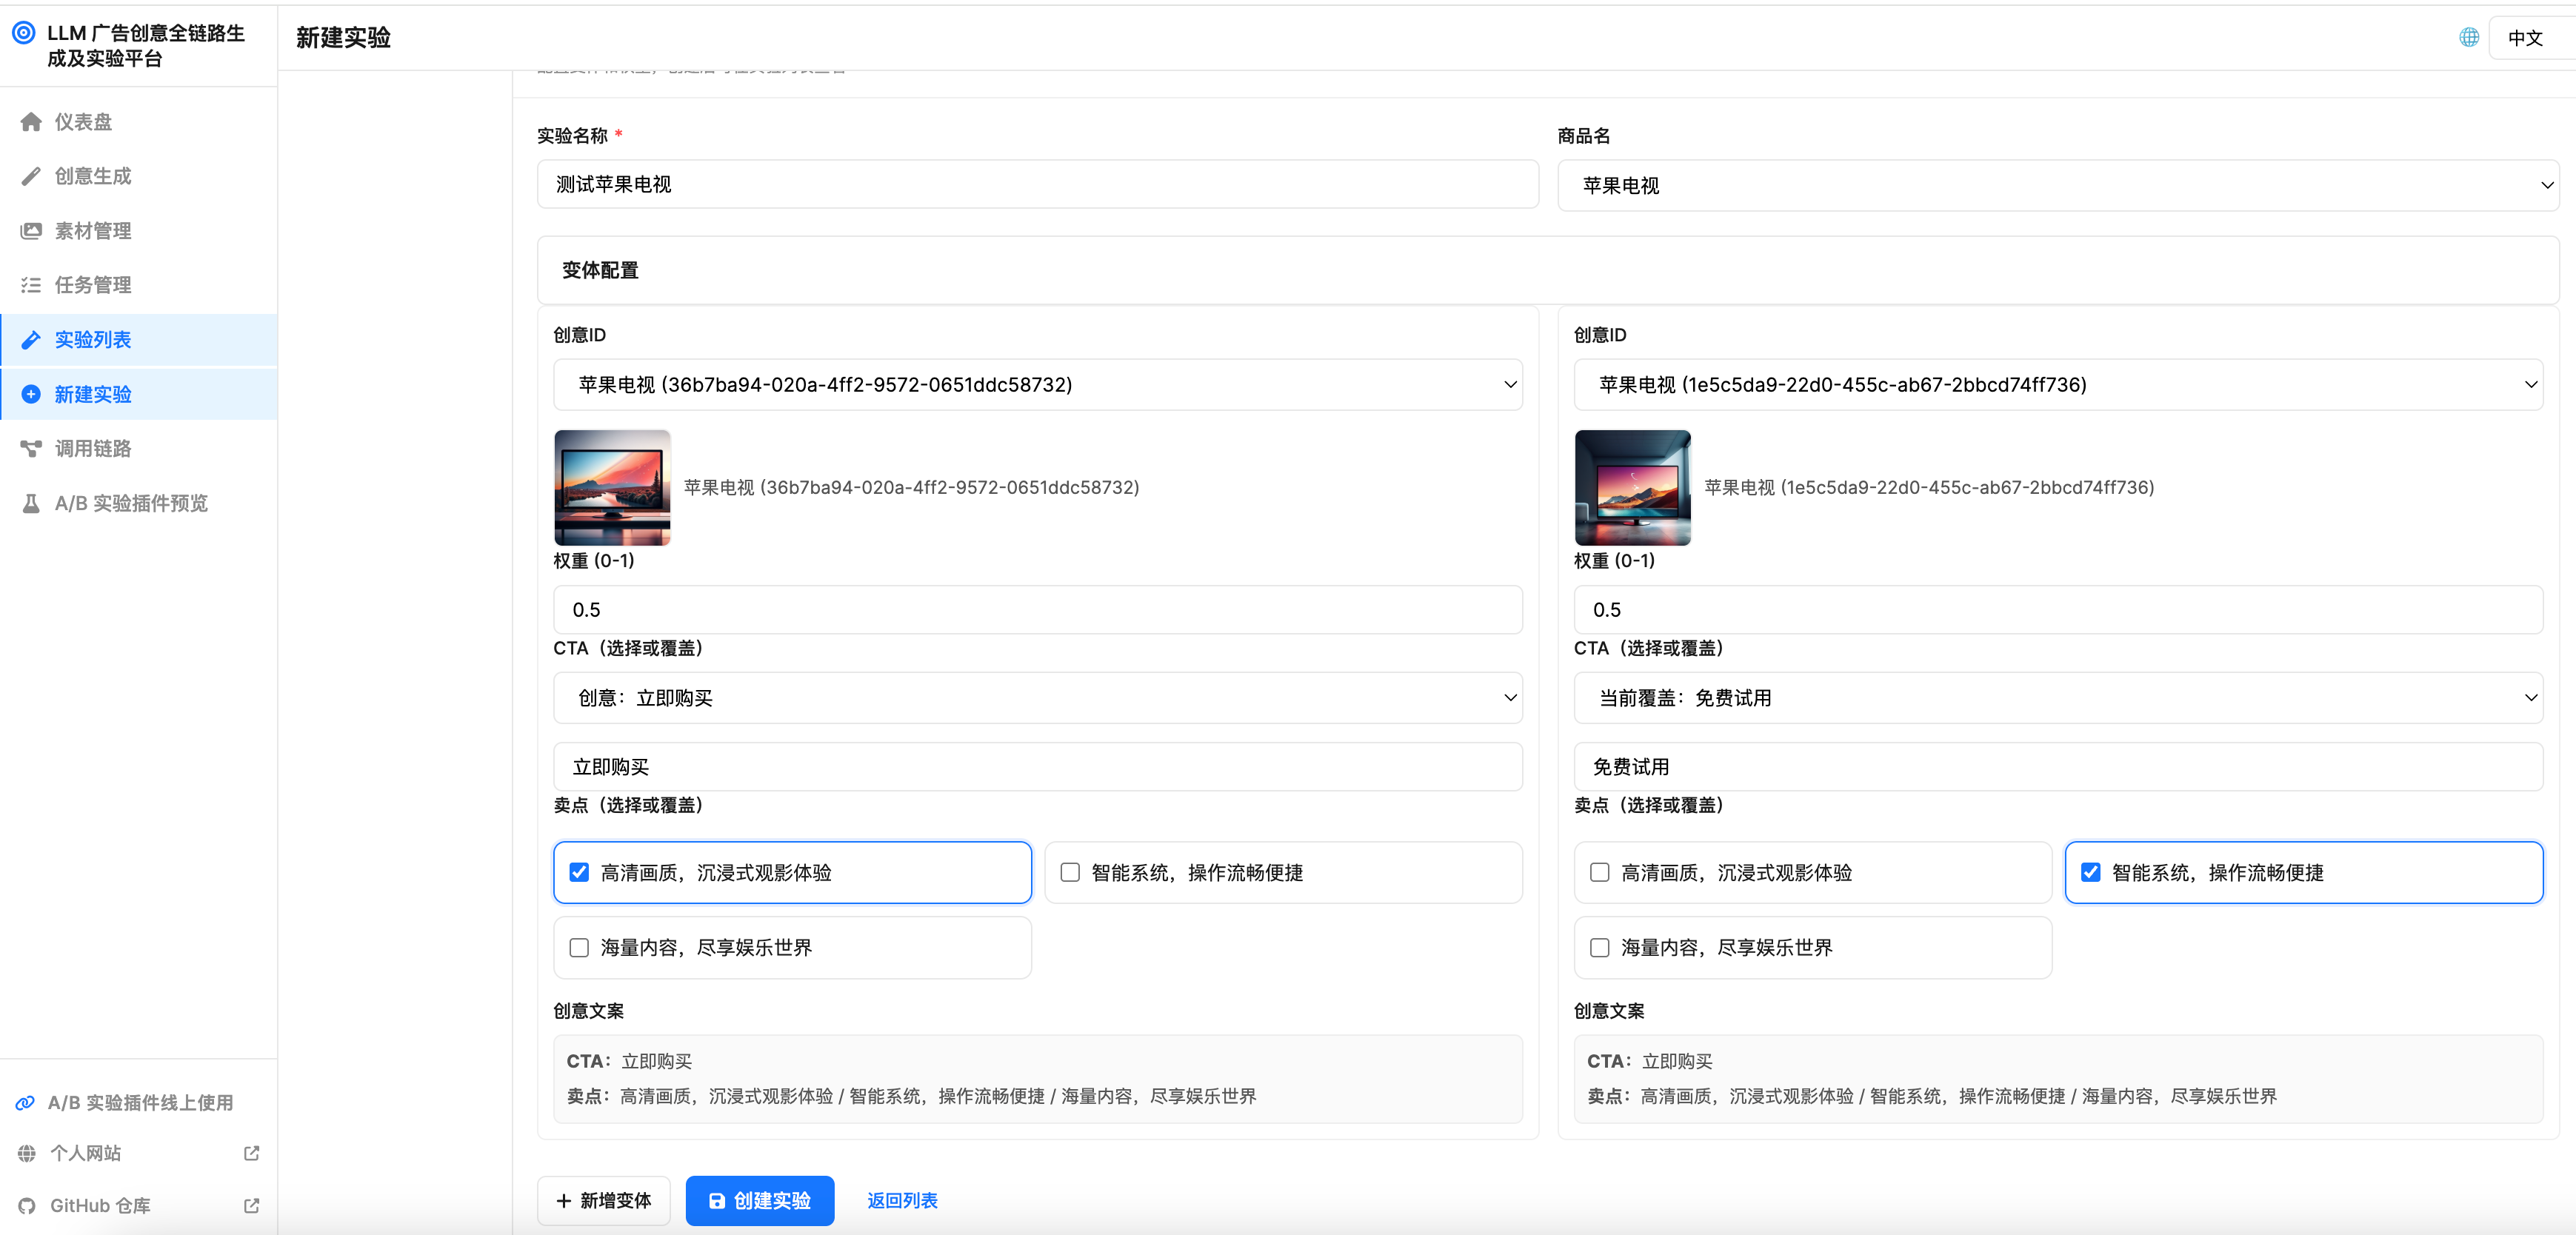Open second variant 创意ID dropdown (1e5c5da9)
Screen dimensions: 2576x1235
2058,384
